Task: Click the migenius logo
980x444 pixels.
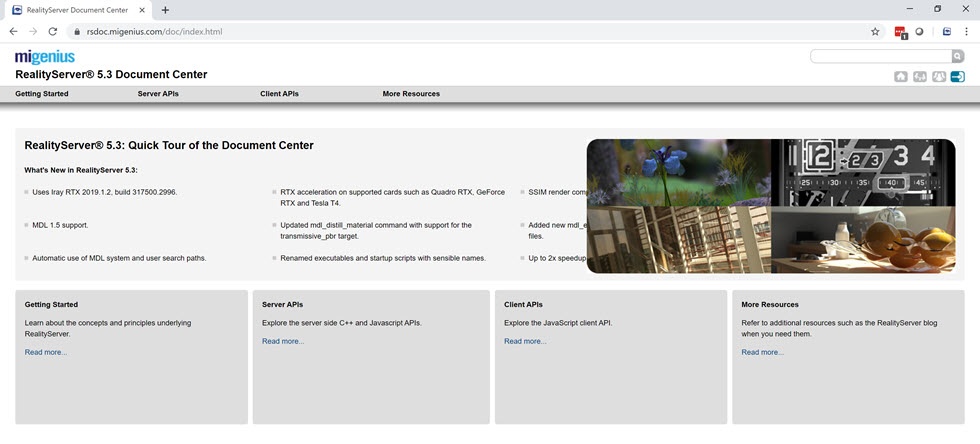Action: [x=45, y=57]
